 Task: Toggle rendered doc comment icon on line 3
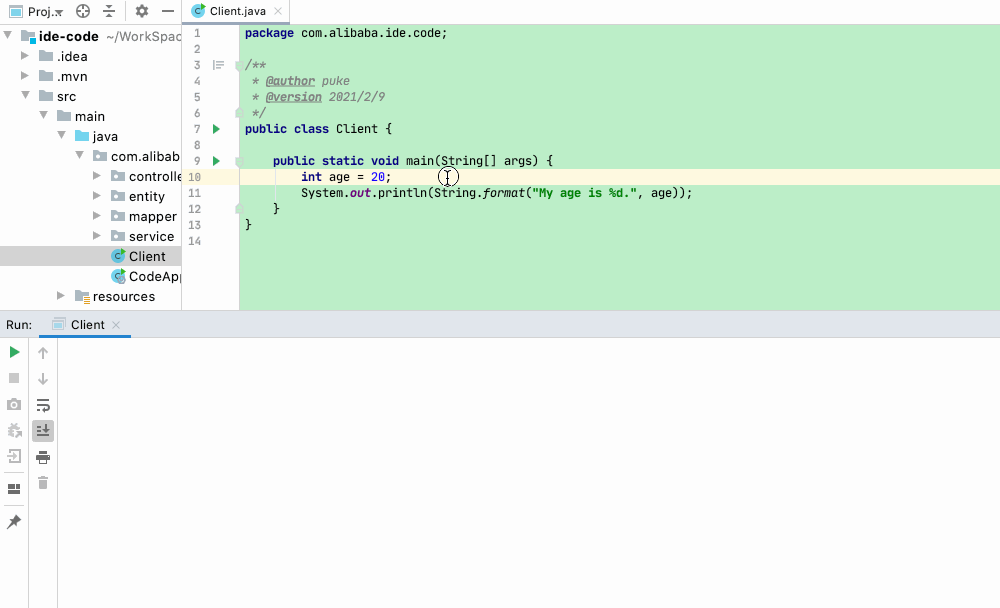[218, 65]
